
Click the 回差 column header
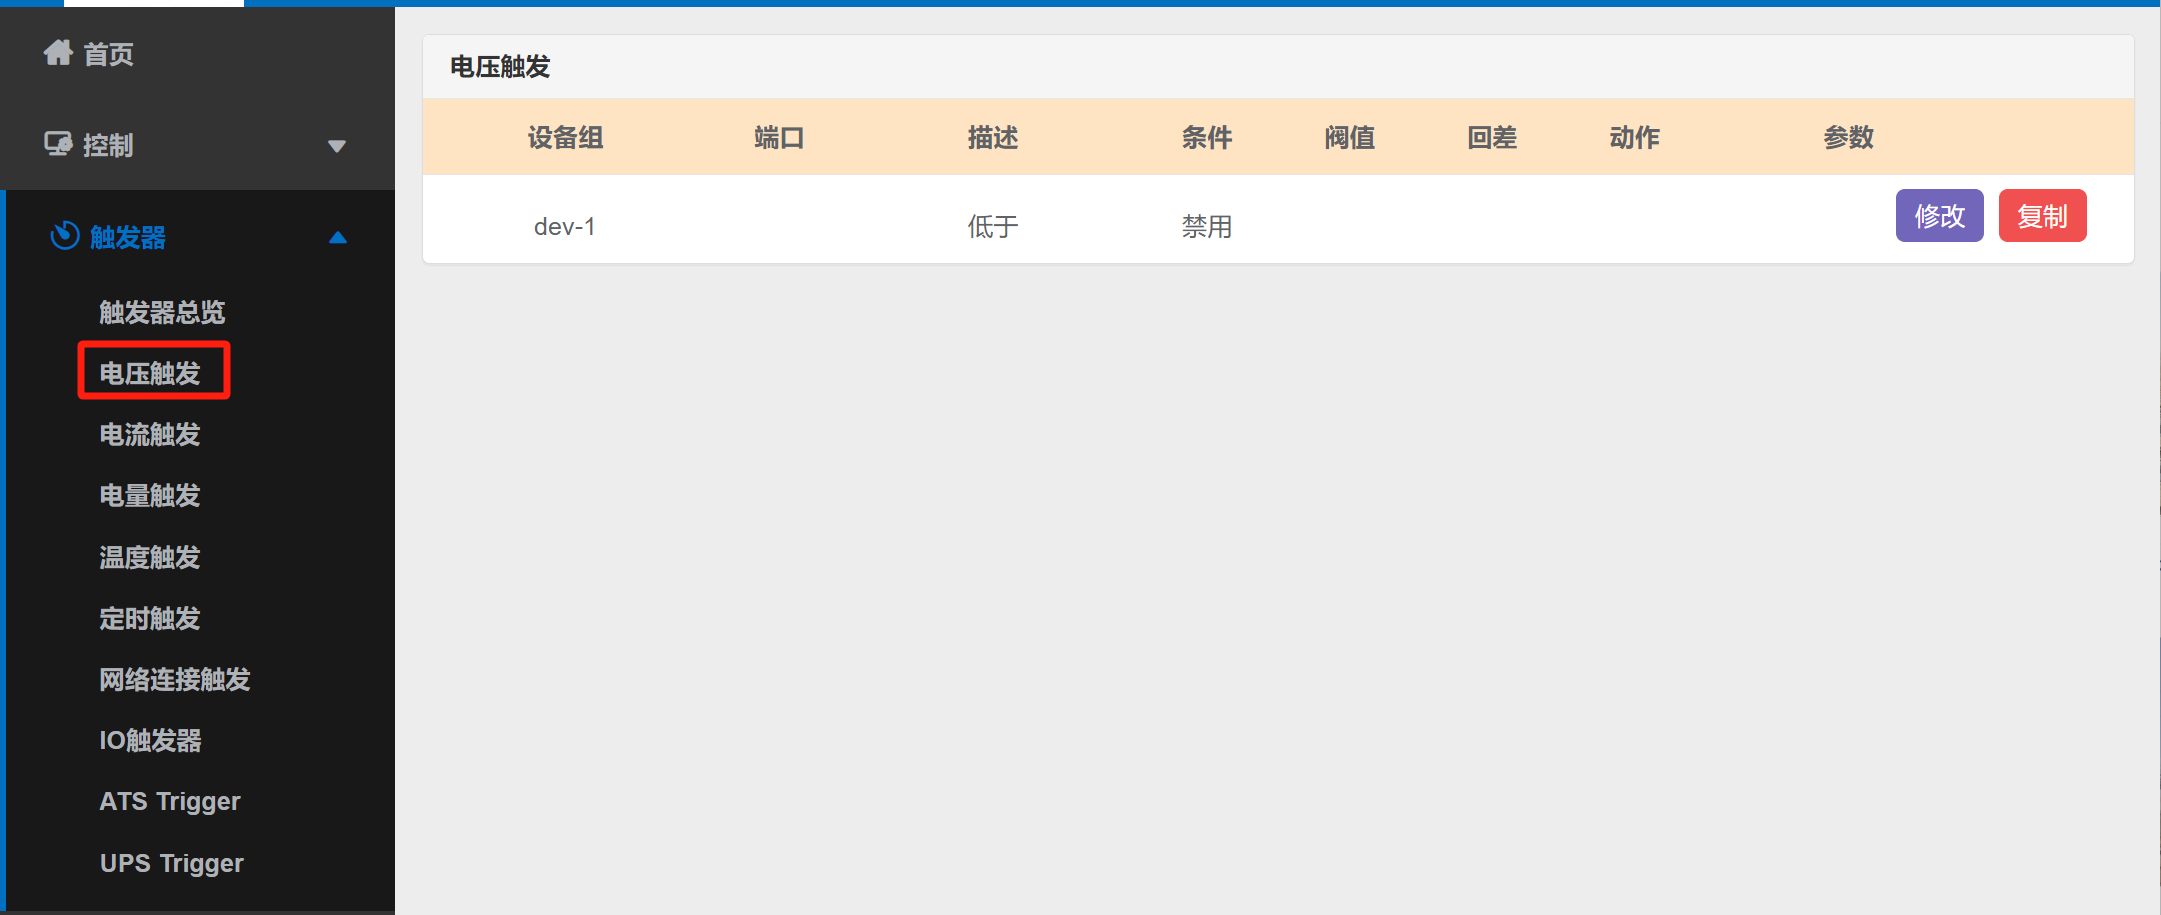click(1492, 137)
